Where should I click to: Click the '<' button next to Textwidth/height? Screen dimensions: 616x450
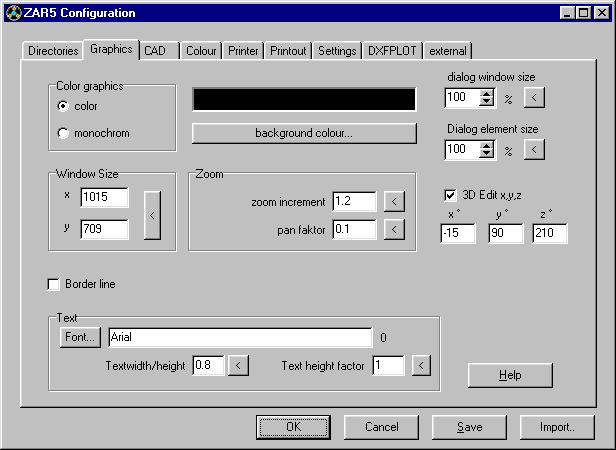coord(238,366)
